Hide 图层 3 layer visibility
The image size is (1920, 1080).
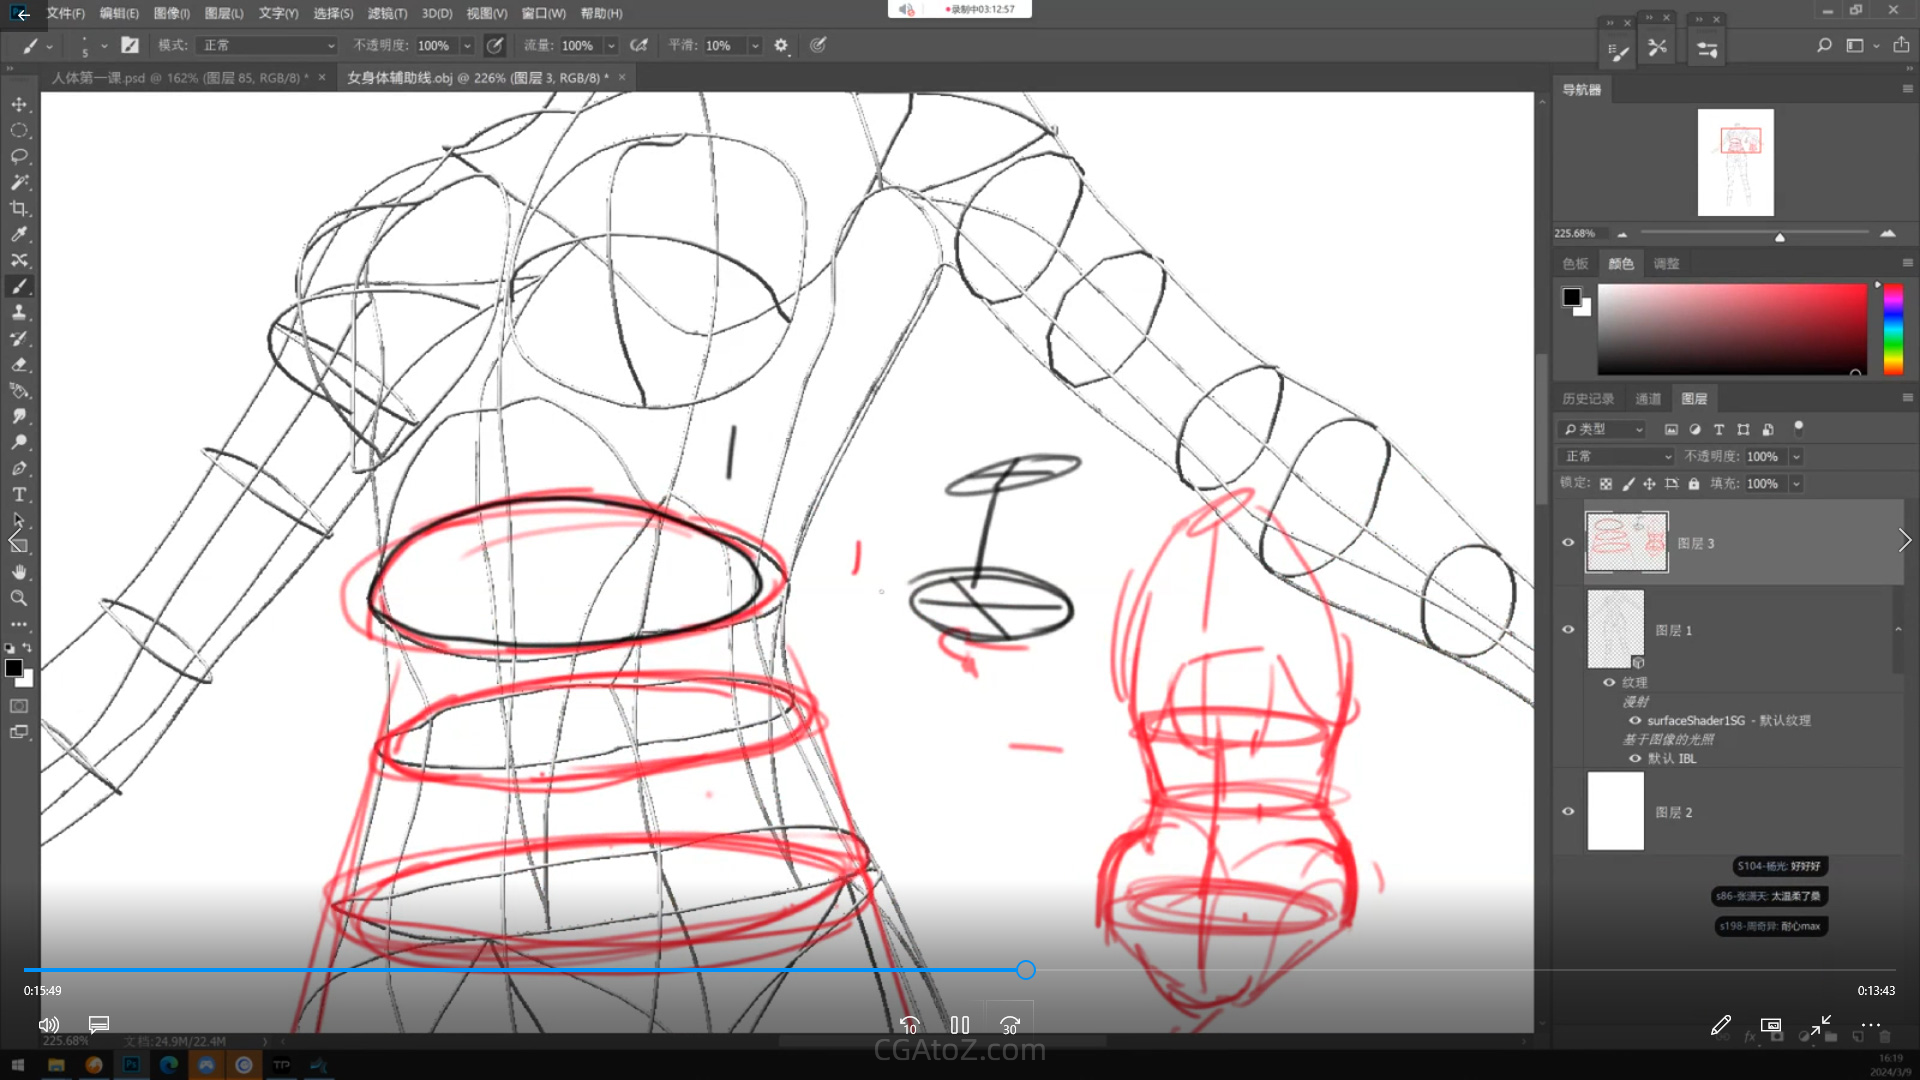point(1568,542)
